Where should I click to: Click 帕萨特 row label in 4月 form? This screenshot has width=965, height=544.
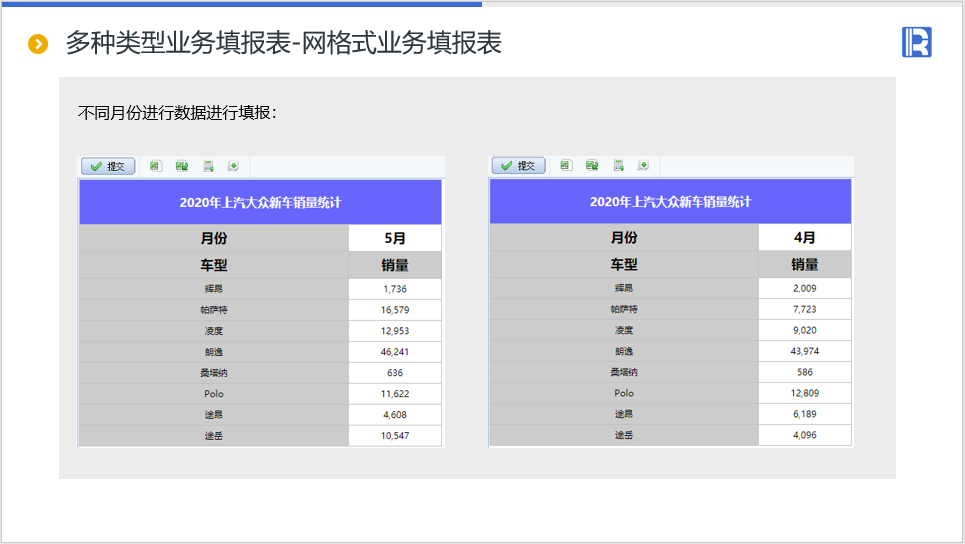click(x=624, y=310)
